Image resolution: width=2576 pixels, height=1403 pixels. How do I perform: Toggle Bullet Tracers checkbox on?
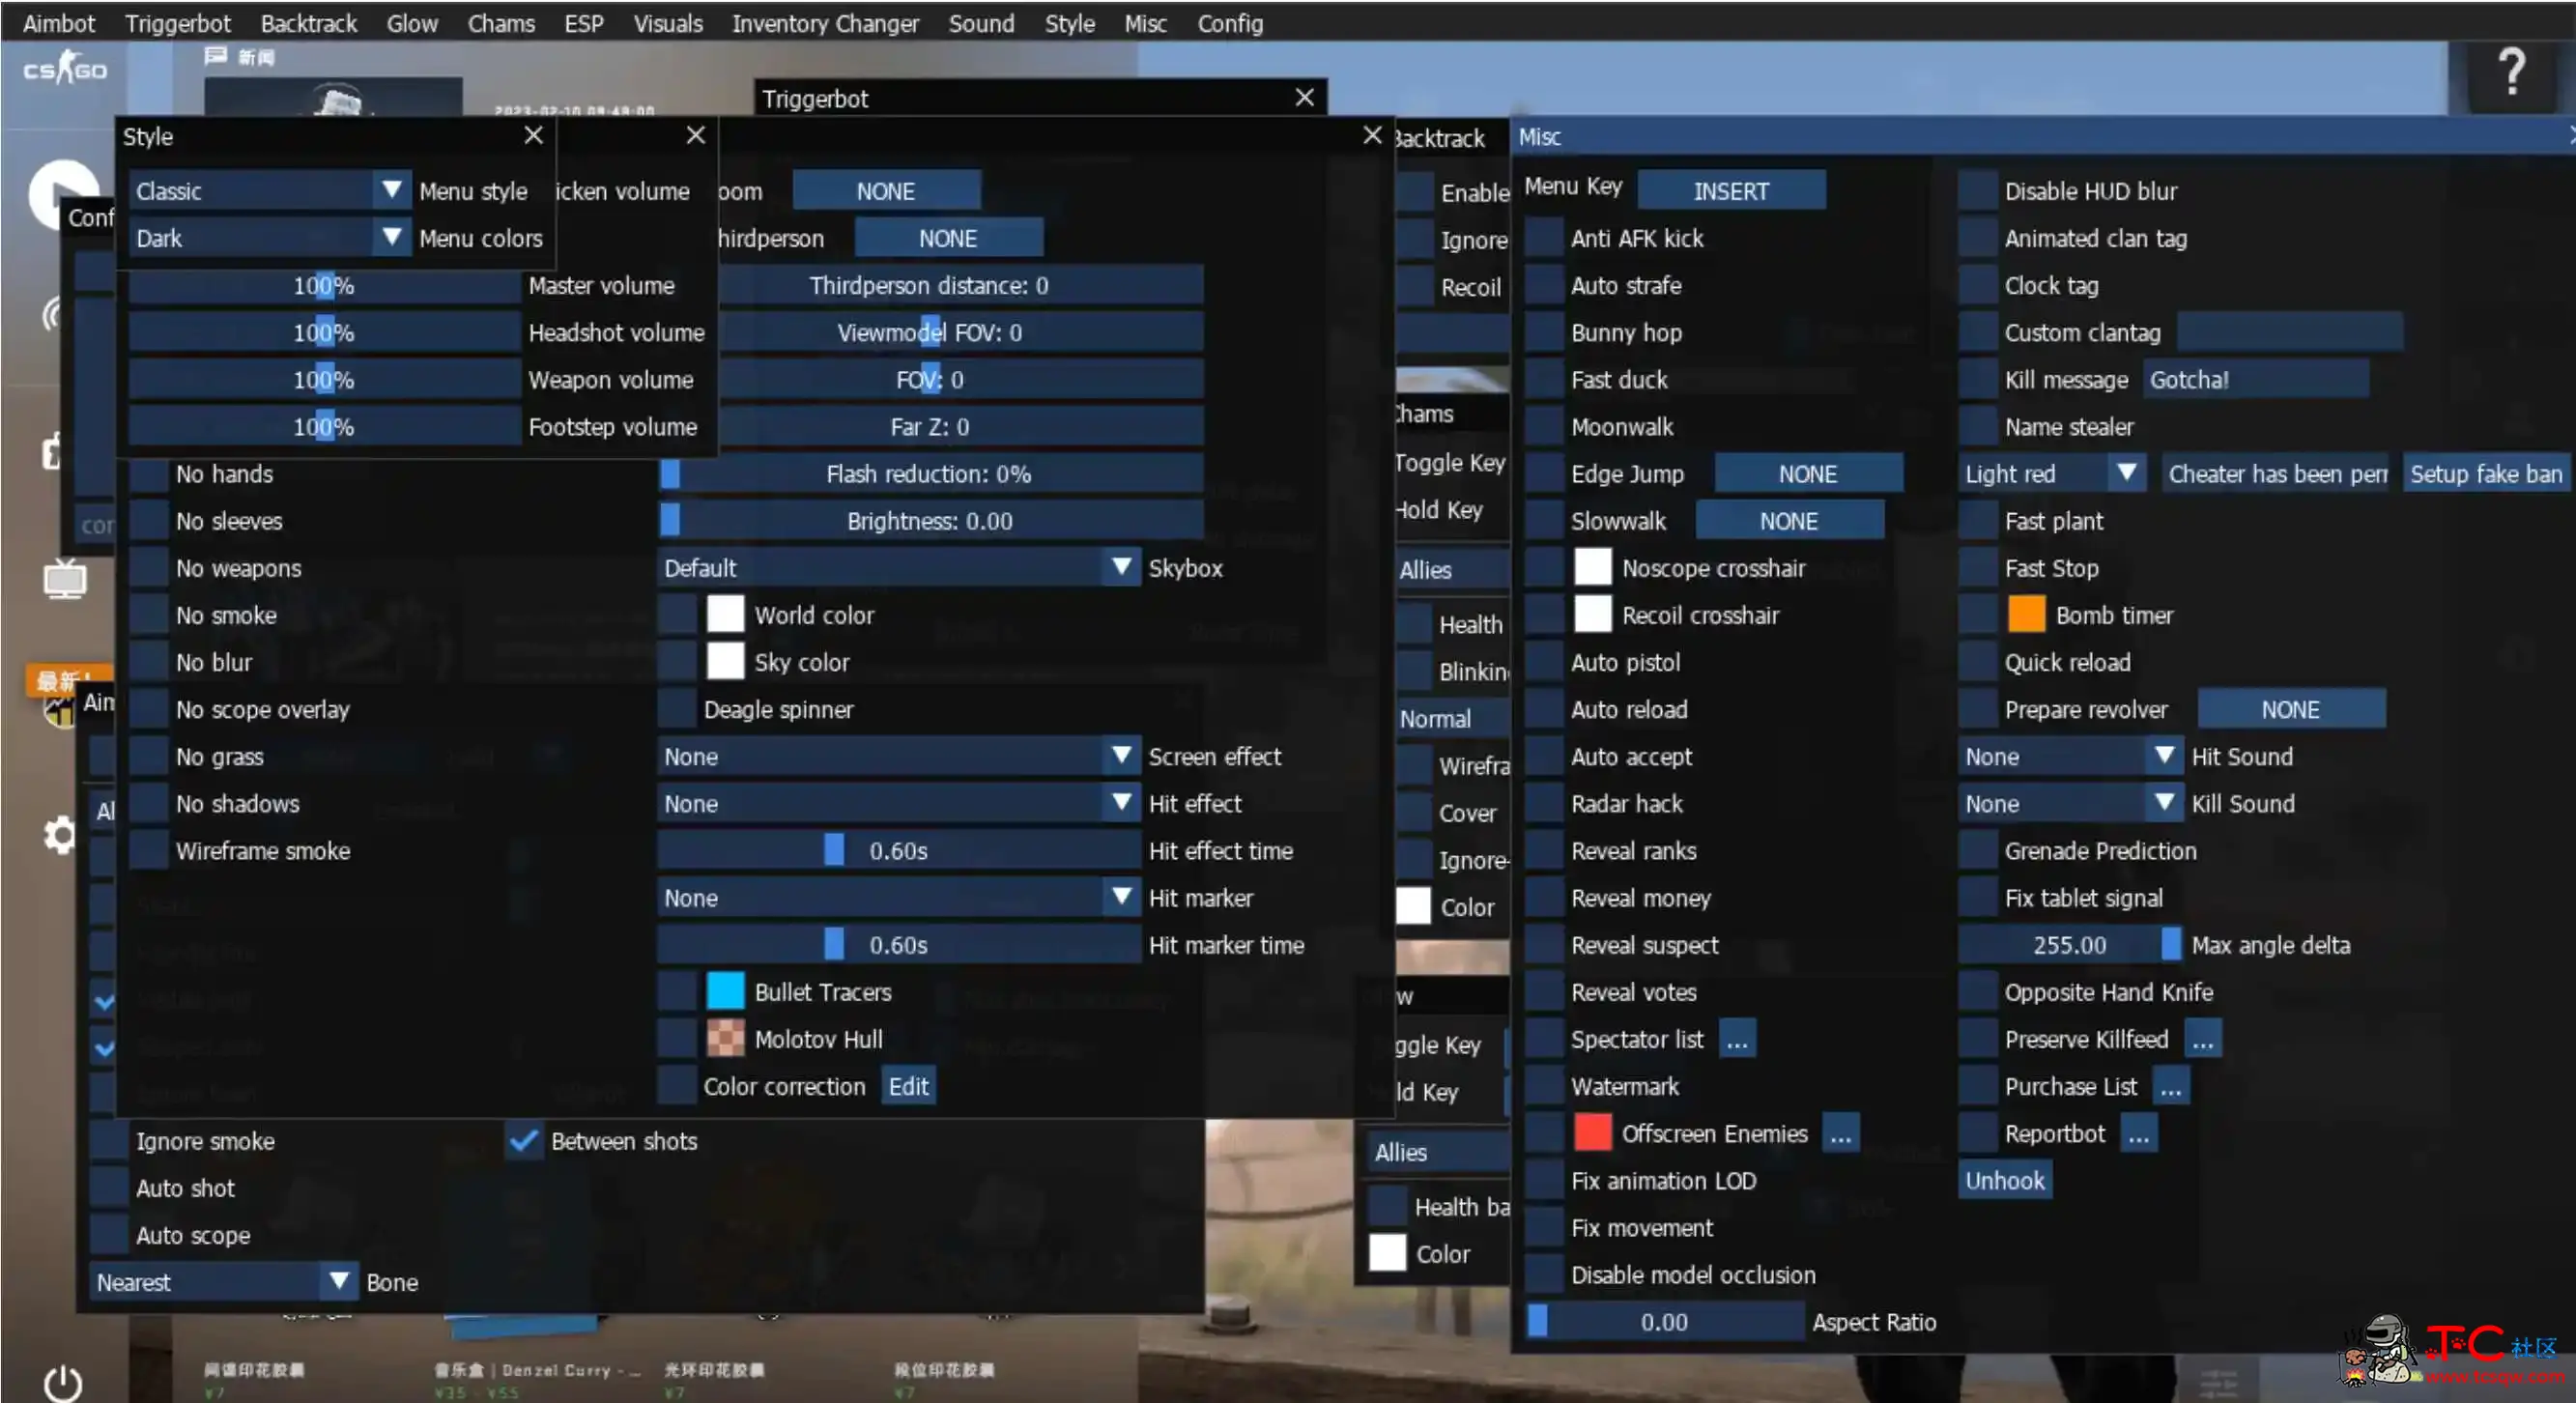[679, 990]
